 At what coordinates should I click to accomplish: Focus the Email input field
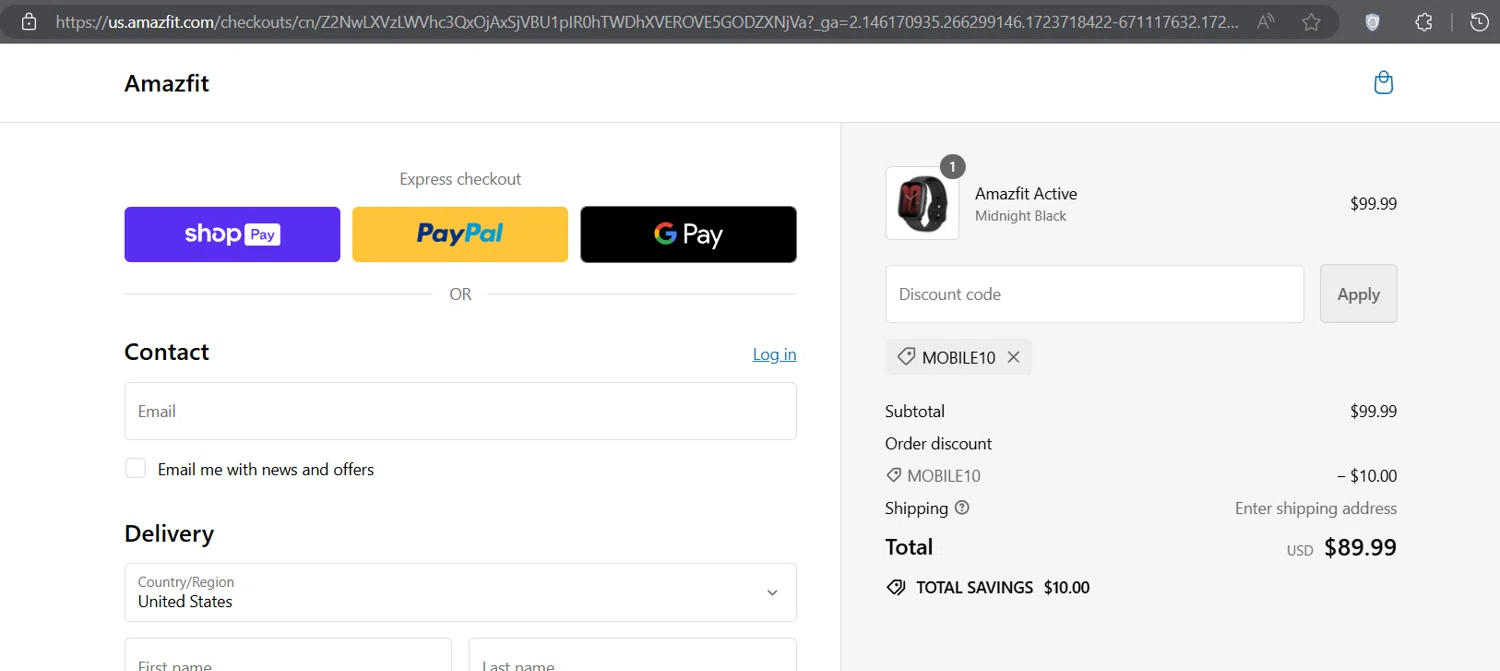tap(460, 411)
